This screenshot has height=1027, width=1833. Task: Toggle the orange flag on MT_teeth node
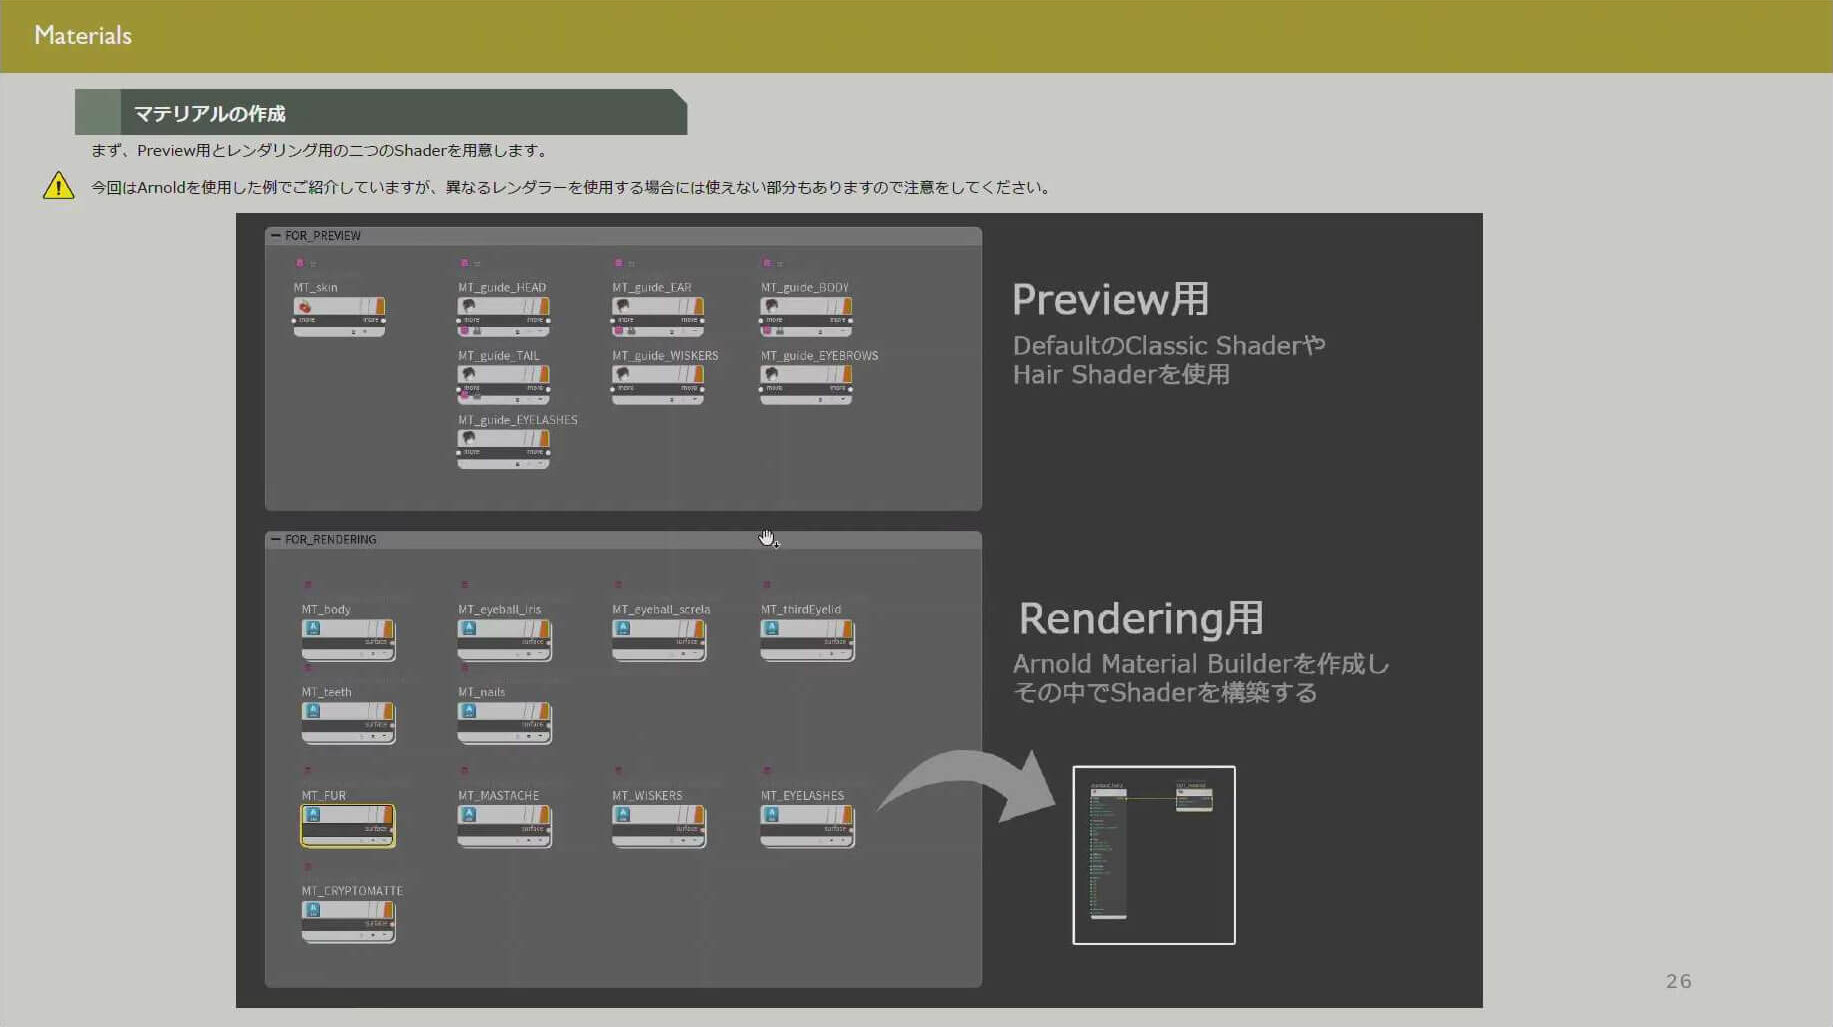pos(388,711)
